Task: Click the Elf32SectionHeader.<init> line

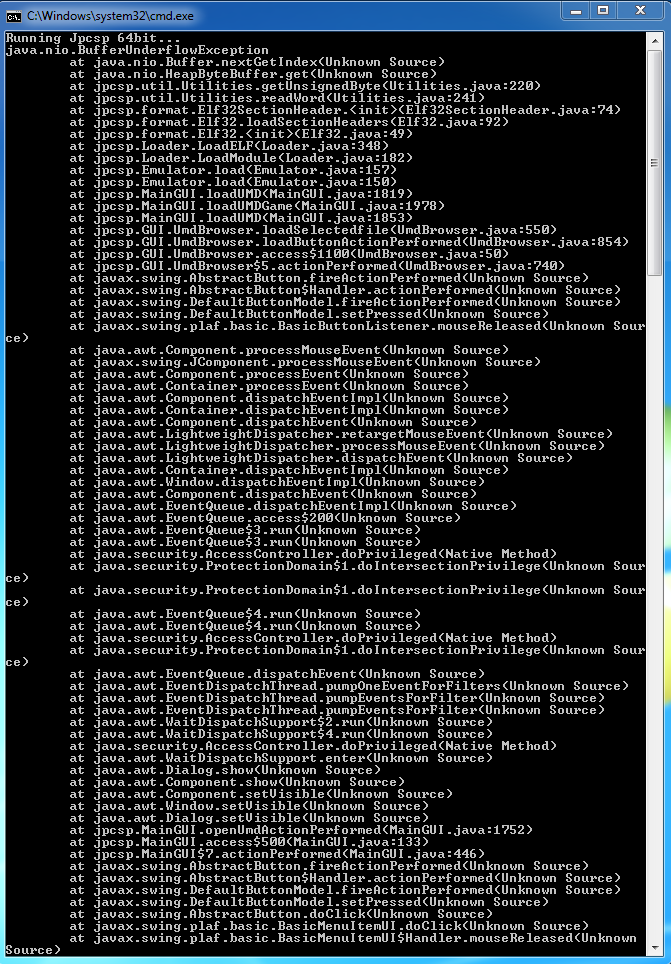Action: tap(344, 110)
